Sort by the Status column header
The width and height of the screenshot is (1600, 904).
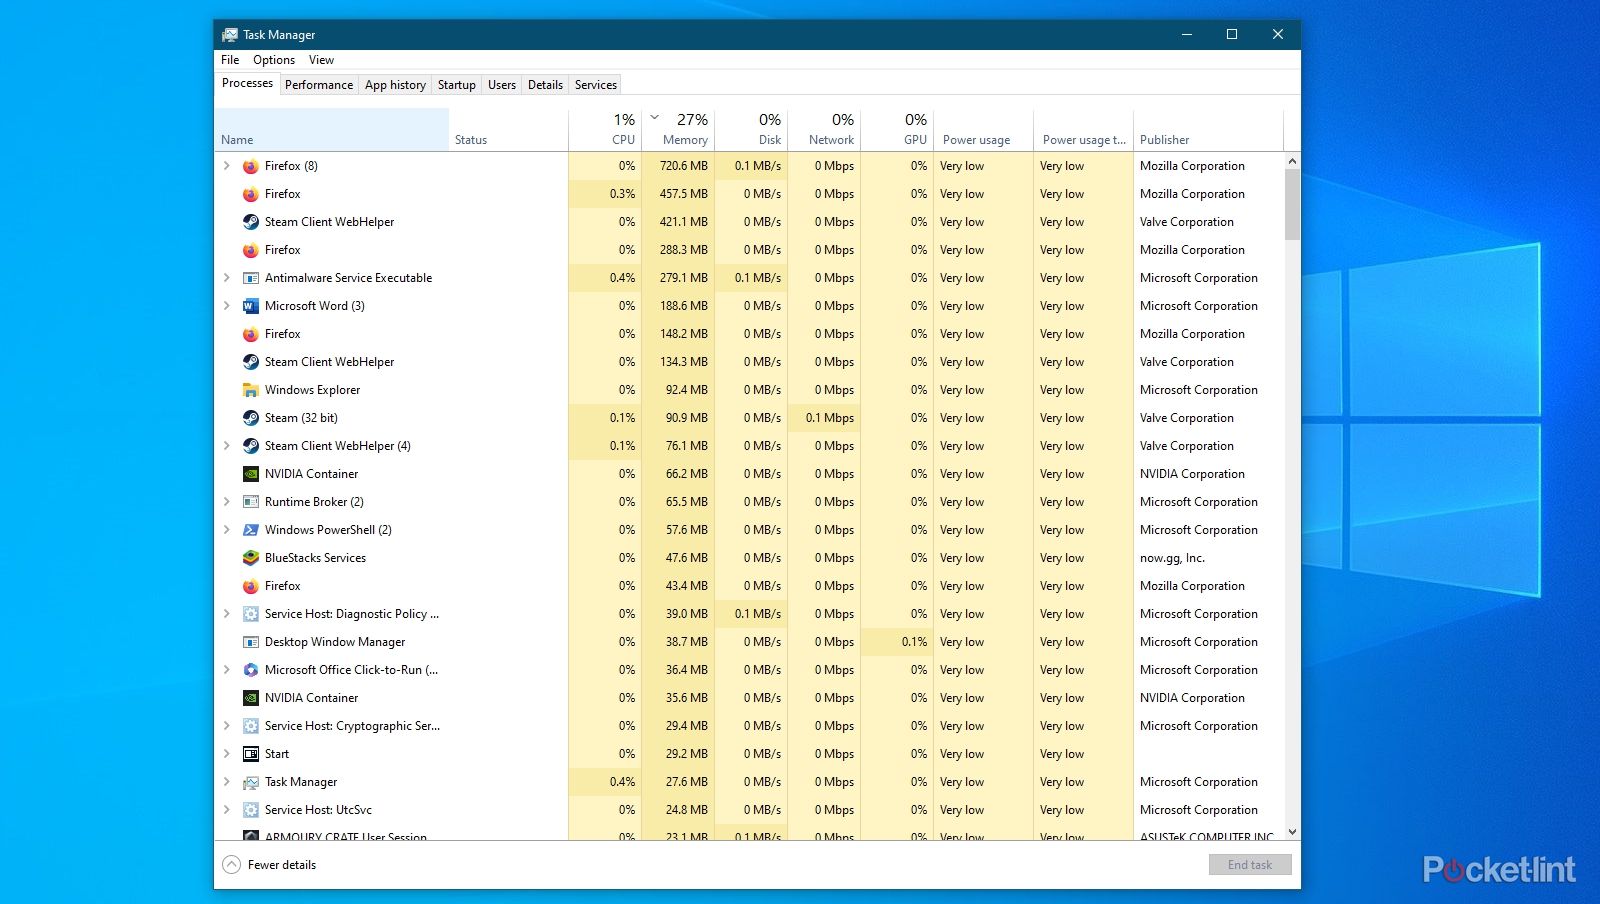click(508, 129)
